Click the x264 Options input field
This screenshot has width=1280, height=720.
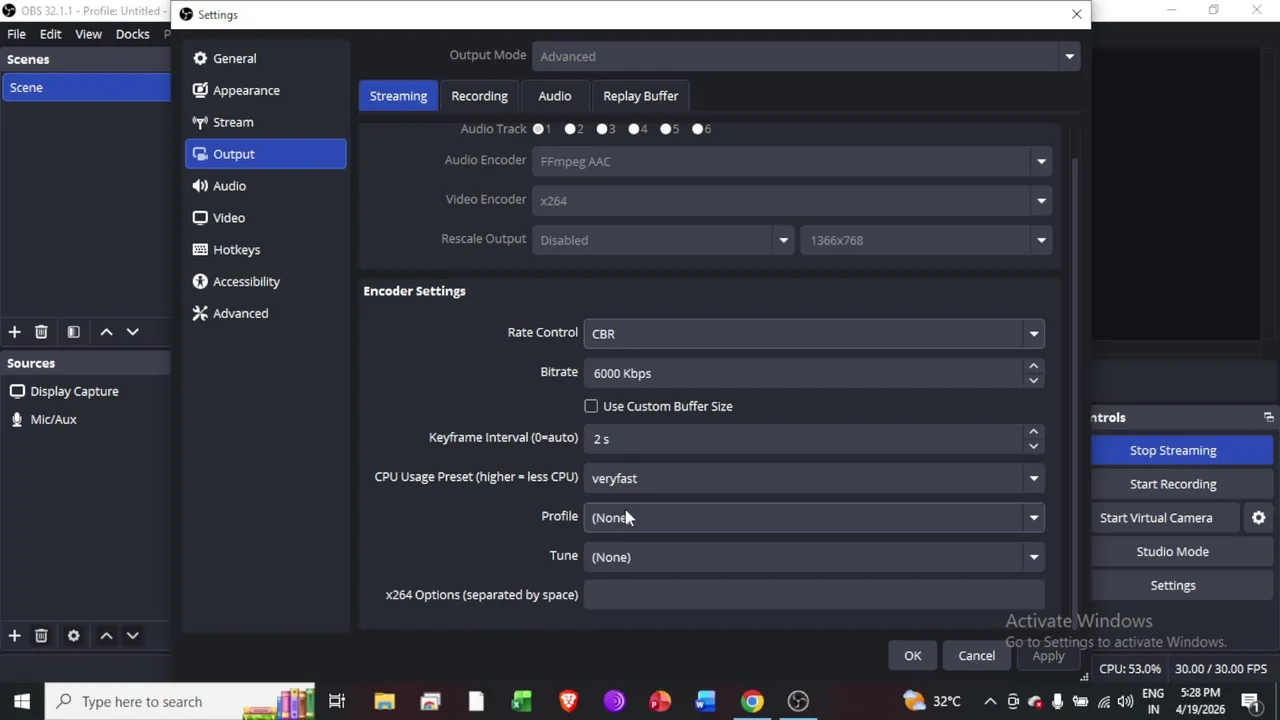814,595
